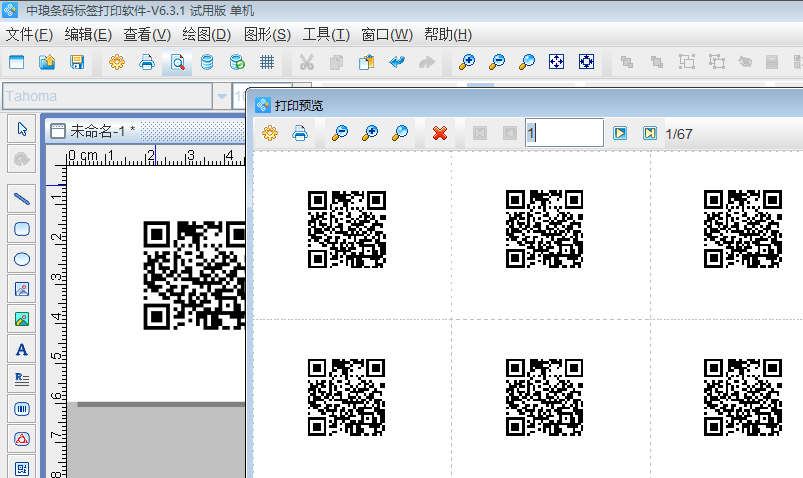Pick the text tool (A icon)

coord(22,350)
